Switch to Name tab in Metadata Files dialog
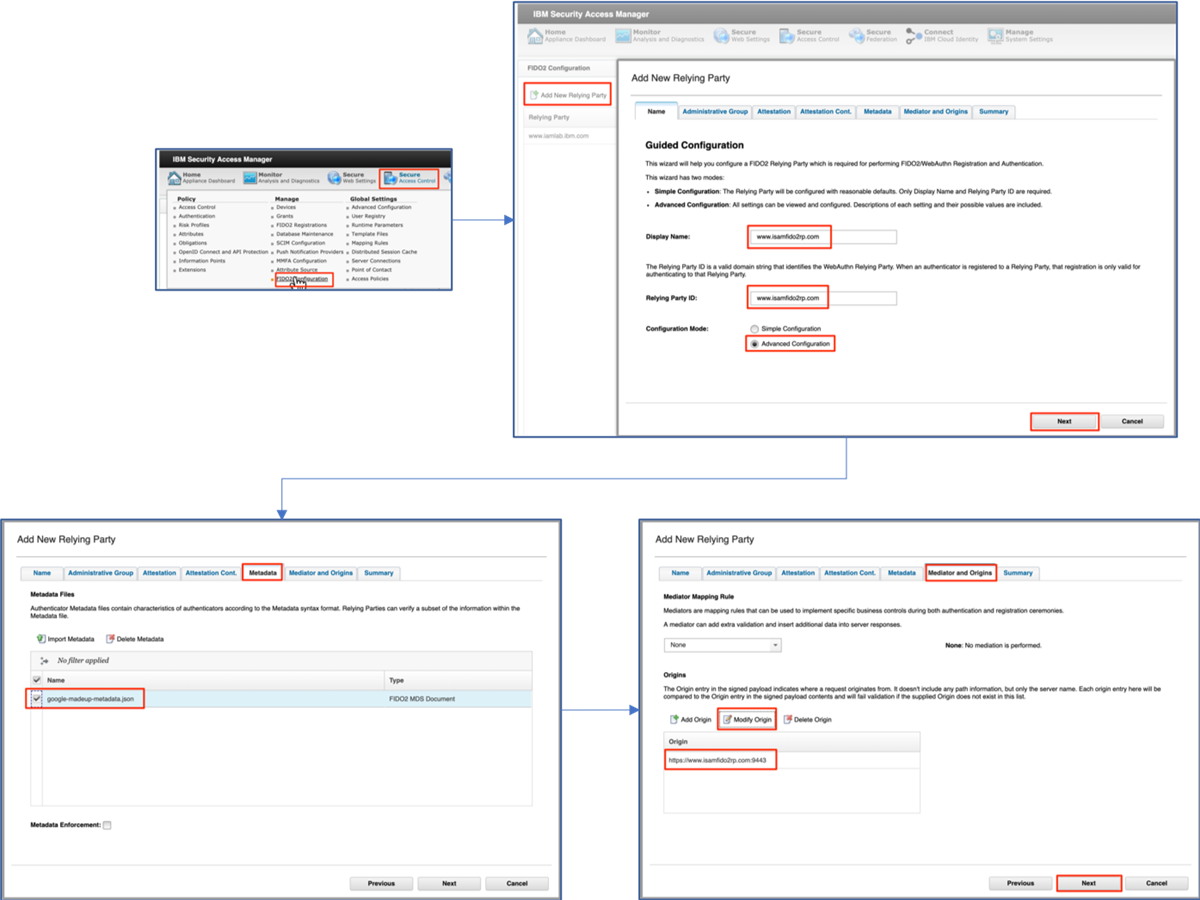Screen dimensions: 1200x900 (x=42, y=573)
